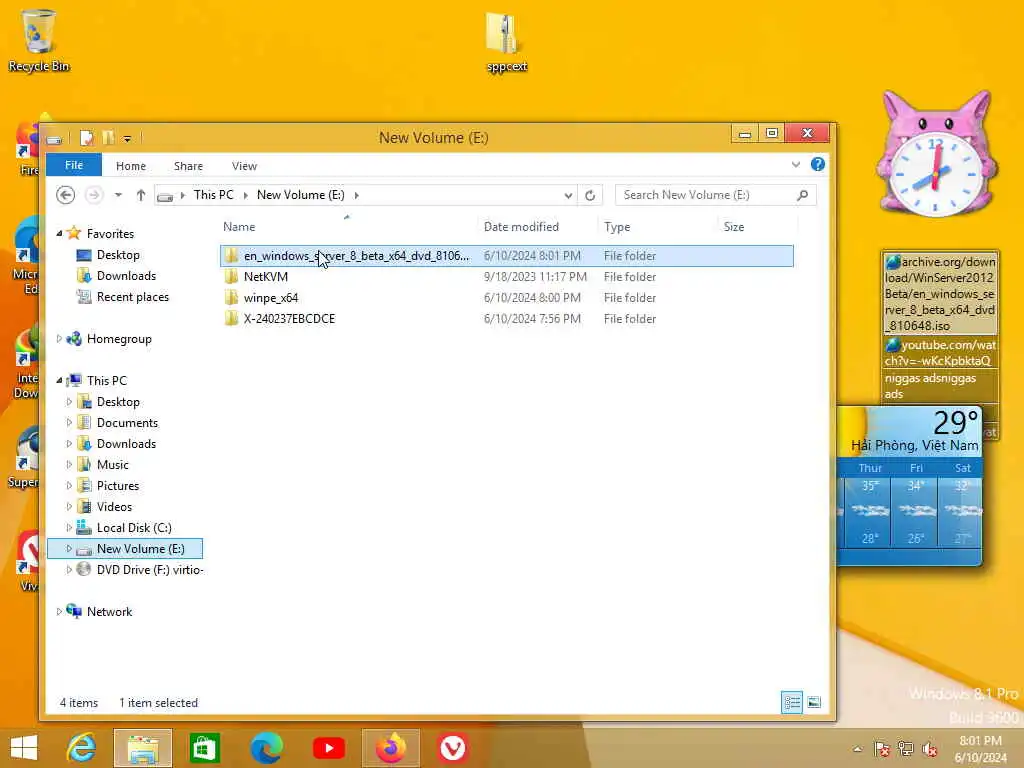Screen dimensions: 1024x768
Task: Select Music under This PC
Action: click(112, 464)
